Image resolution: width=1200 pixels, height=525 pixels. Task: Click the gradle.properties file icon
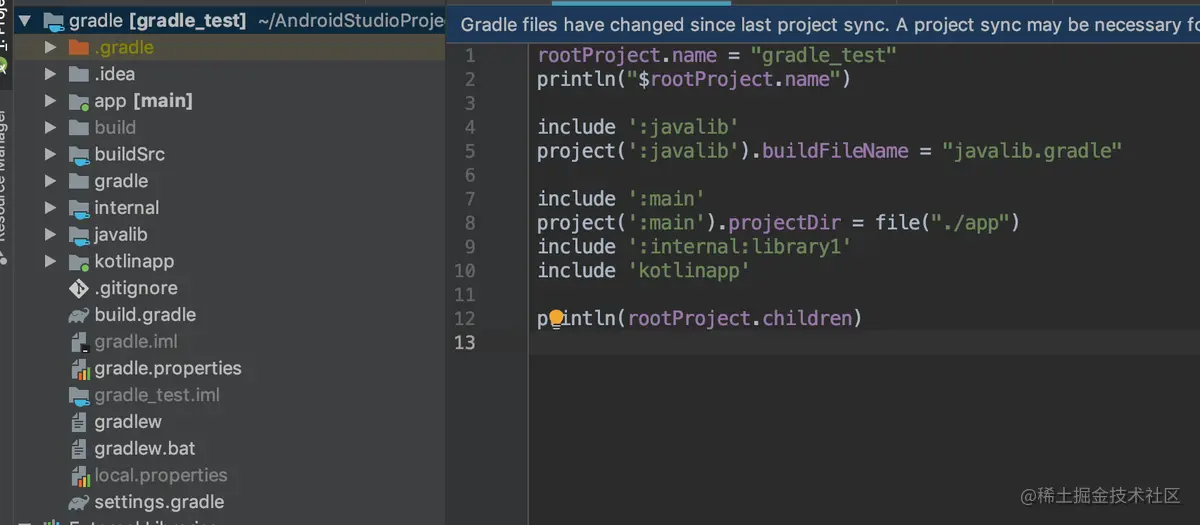tap(80, 369)
